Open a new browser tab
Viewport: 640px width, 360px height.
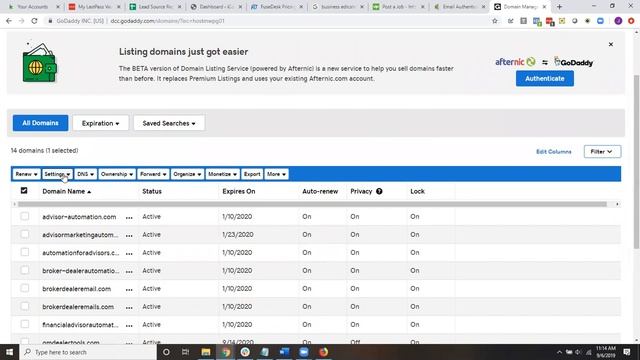[x=559, y=7]
